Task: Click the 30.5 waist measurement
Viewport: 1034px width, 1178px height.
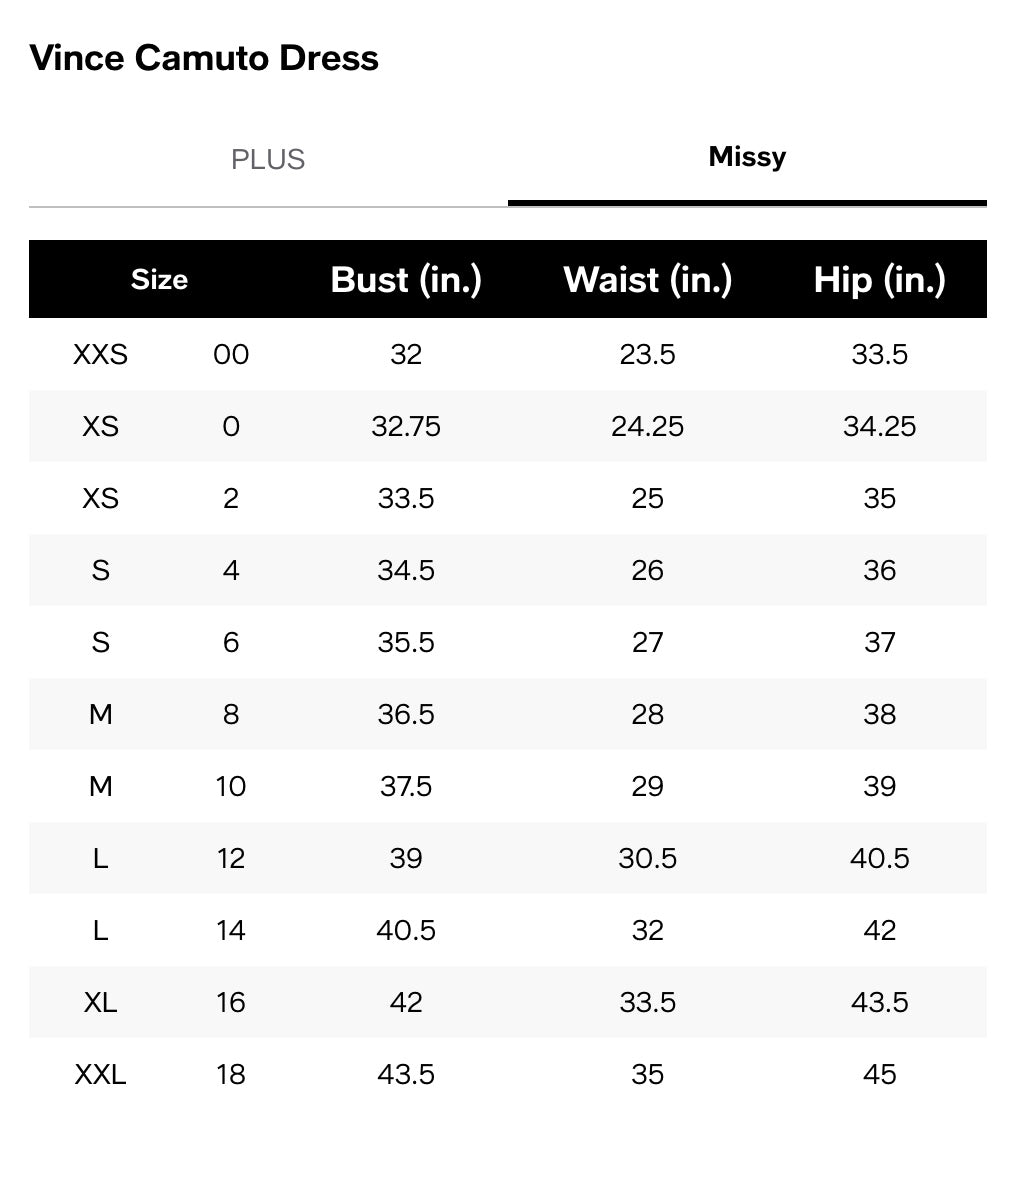Action: [x=647, y=858]
